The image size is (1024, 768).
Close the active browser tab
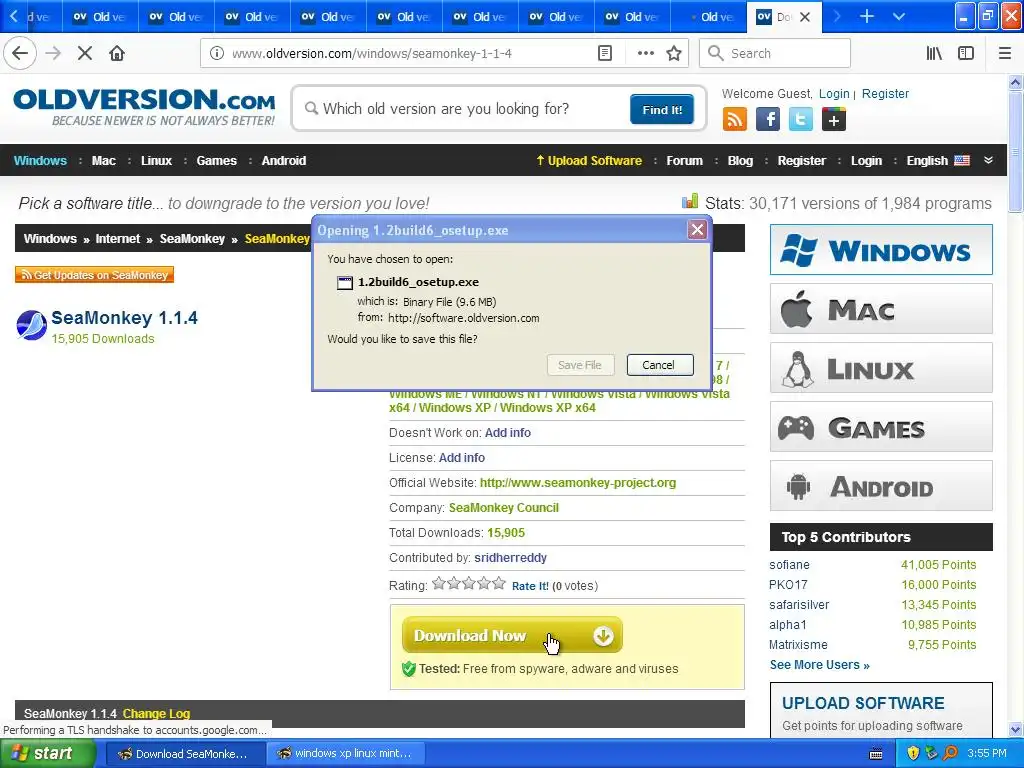805,17
